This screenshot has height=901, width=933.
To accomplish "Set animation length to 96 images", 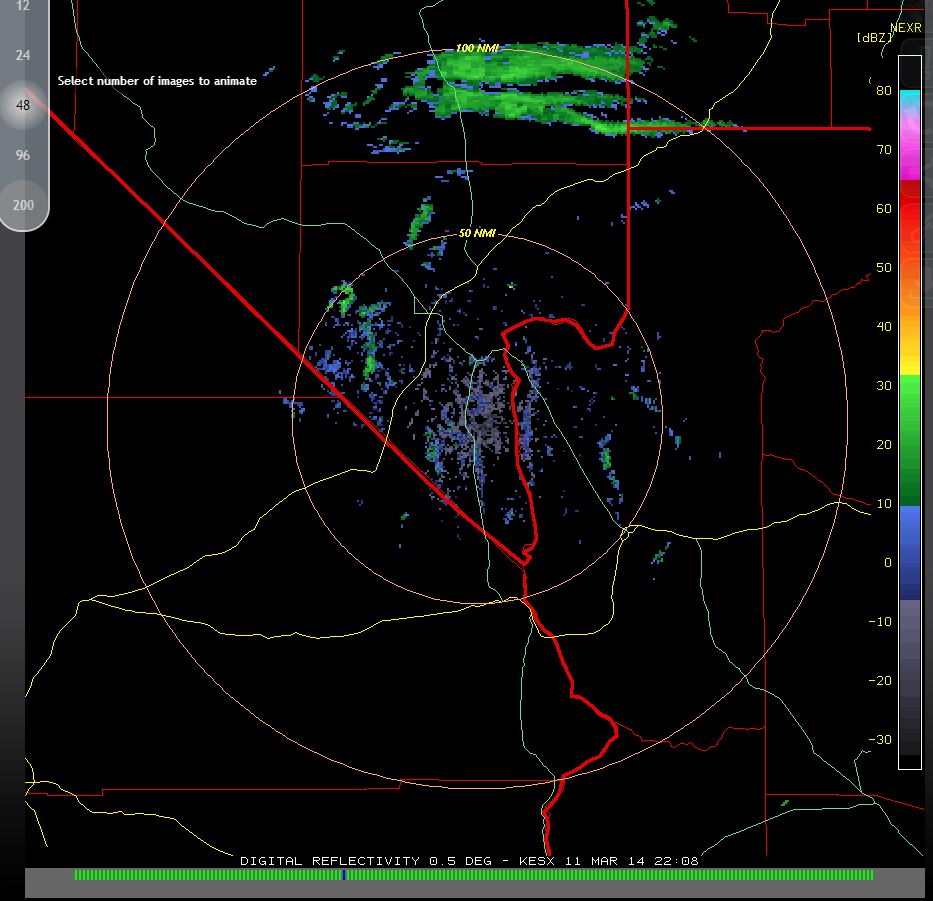I will 23,155.
